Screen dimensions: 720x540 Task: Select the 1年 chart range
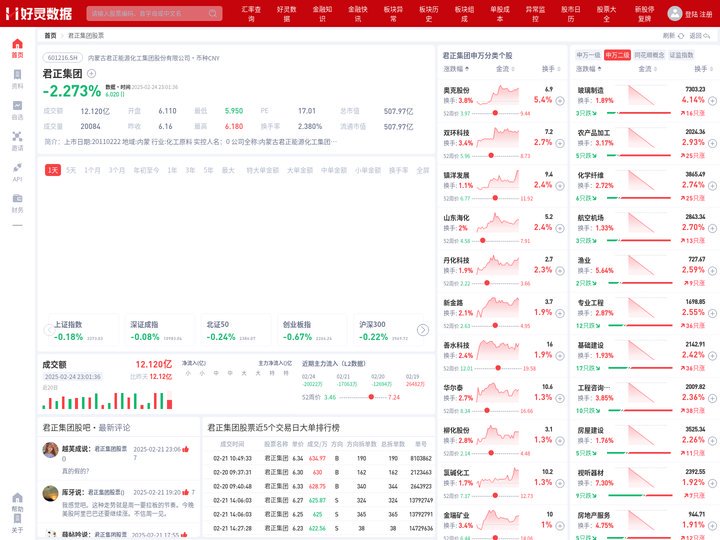(x=172, y=170)
